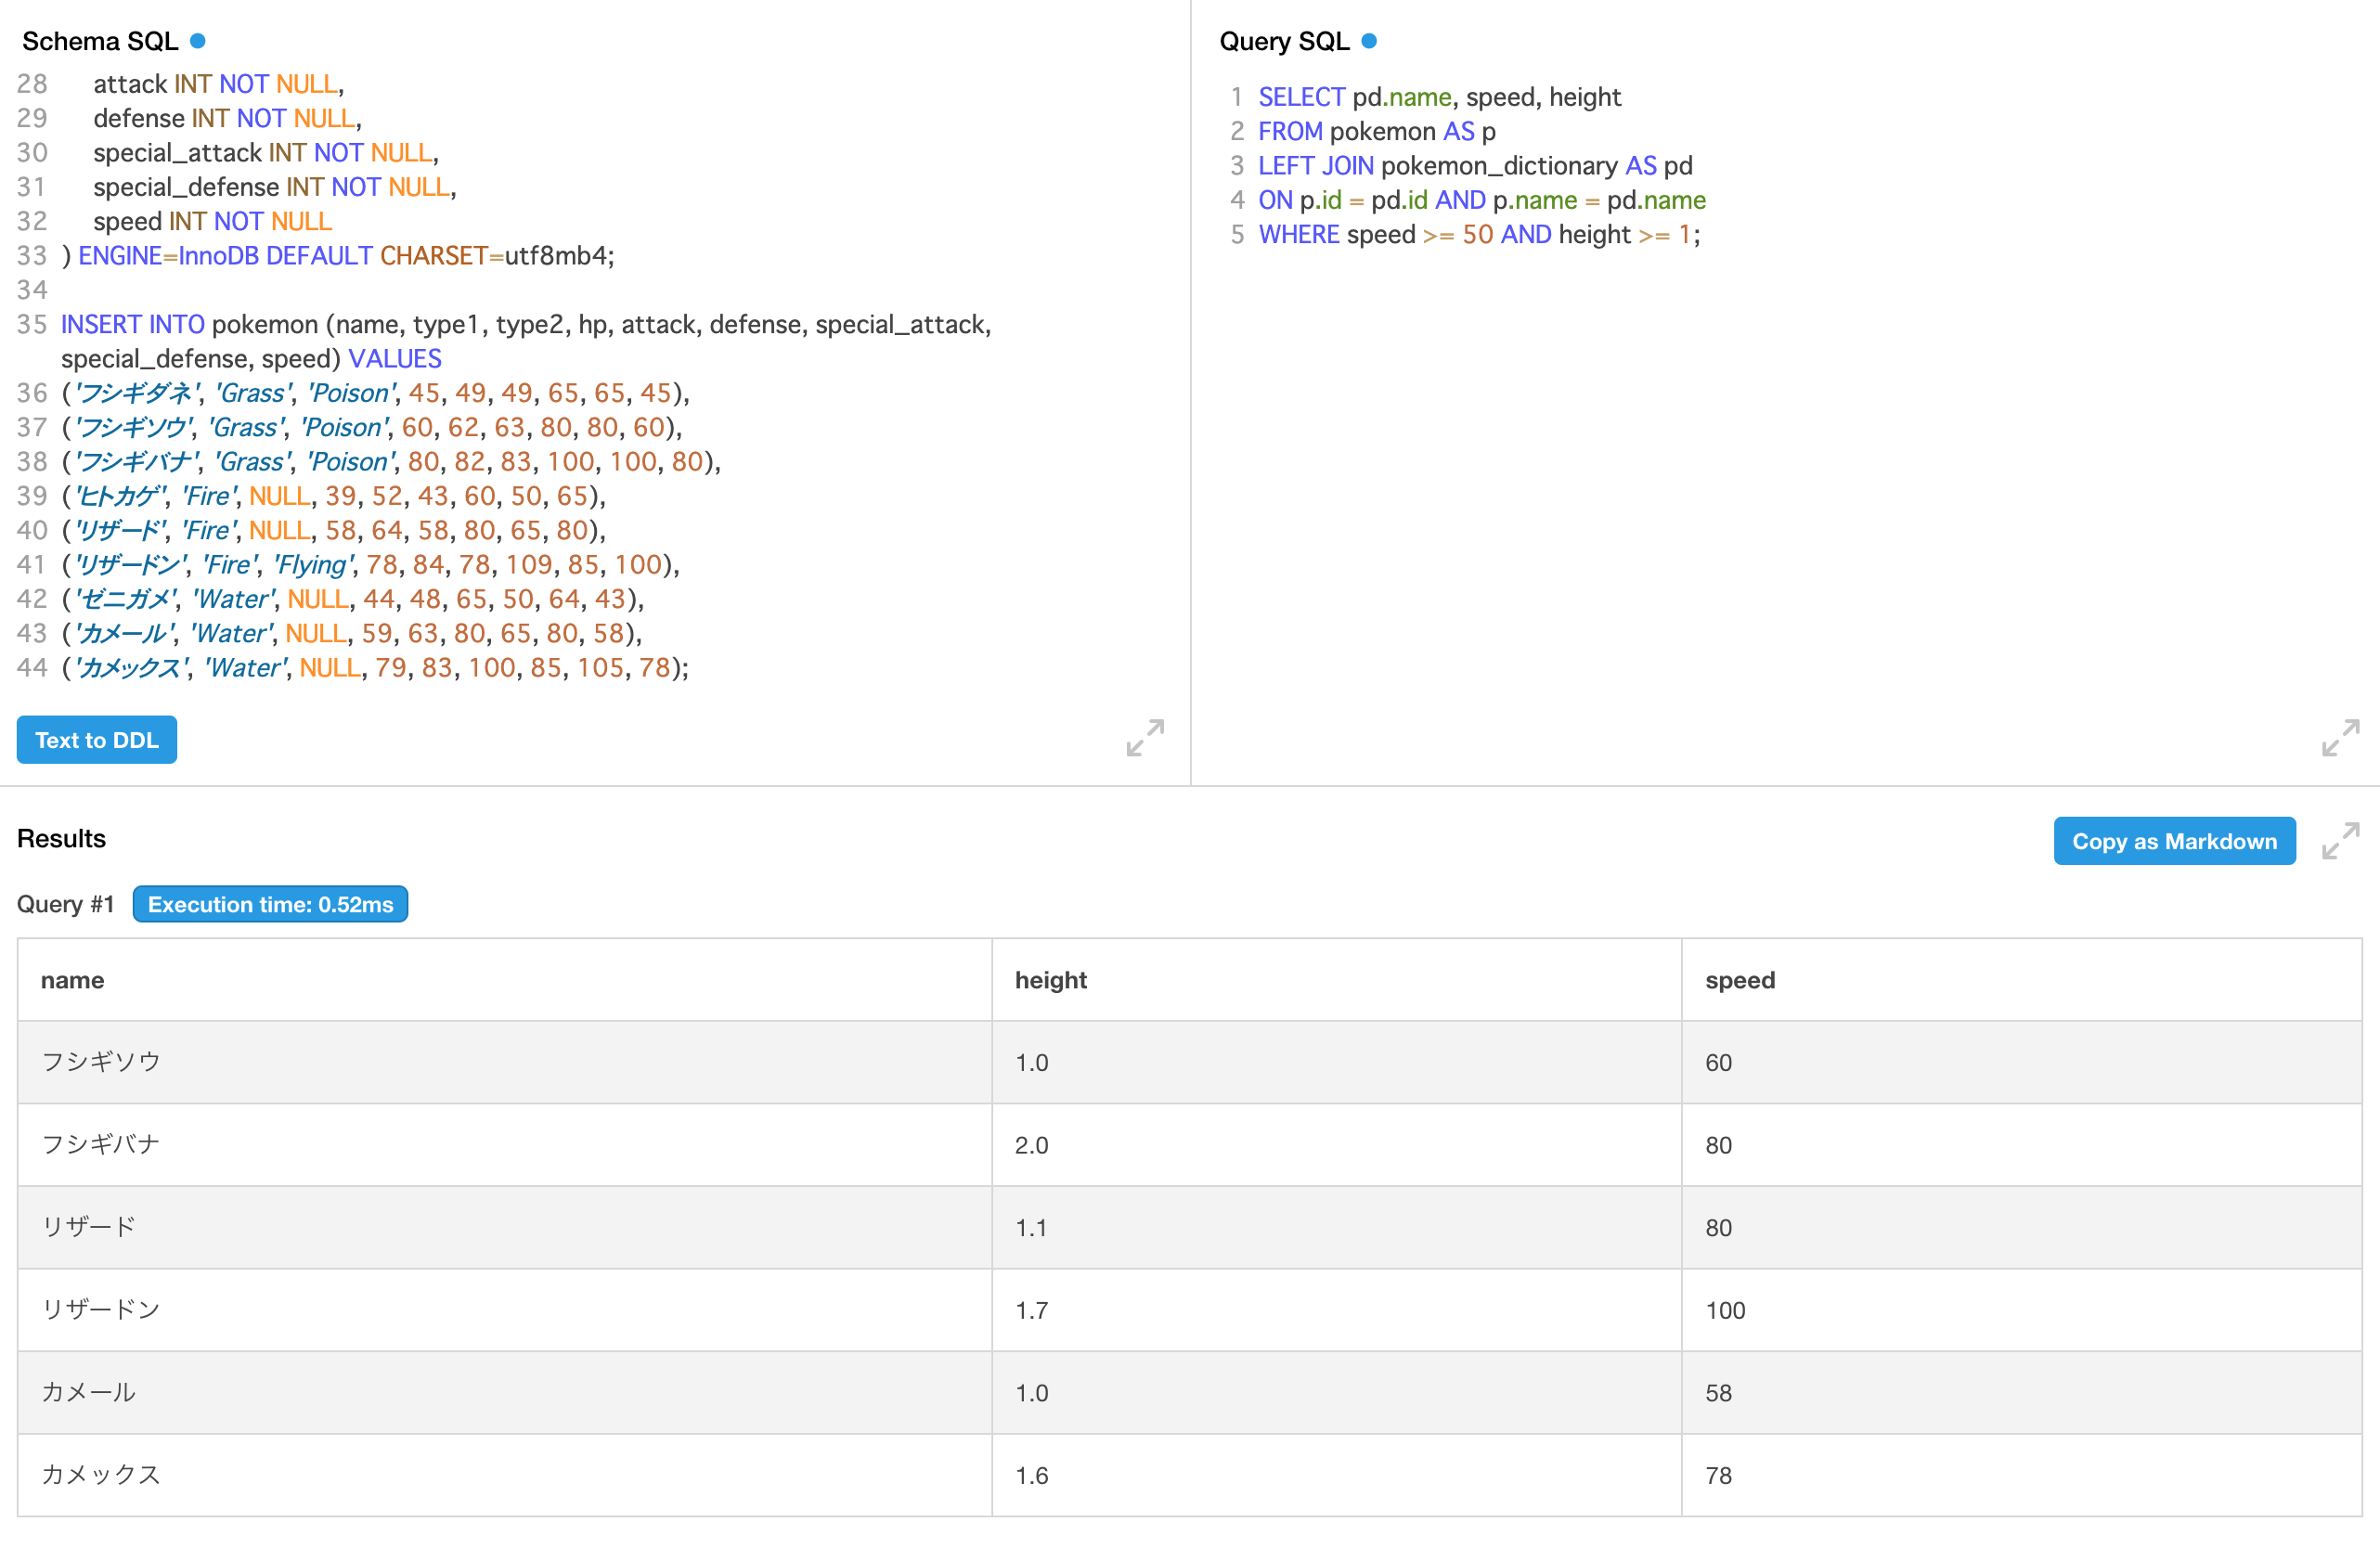Select the リザードン name cell

pos(505,1310)
